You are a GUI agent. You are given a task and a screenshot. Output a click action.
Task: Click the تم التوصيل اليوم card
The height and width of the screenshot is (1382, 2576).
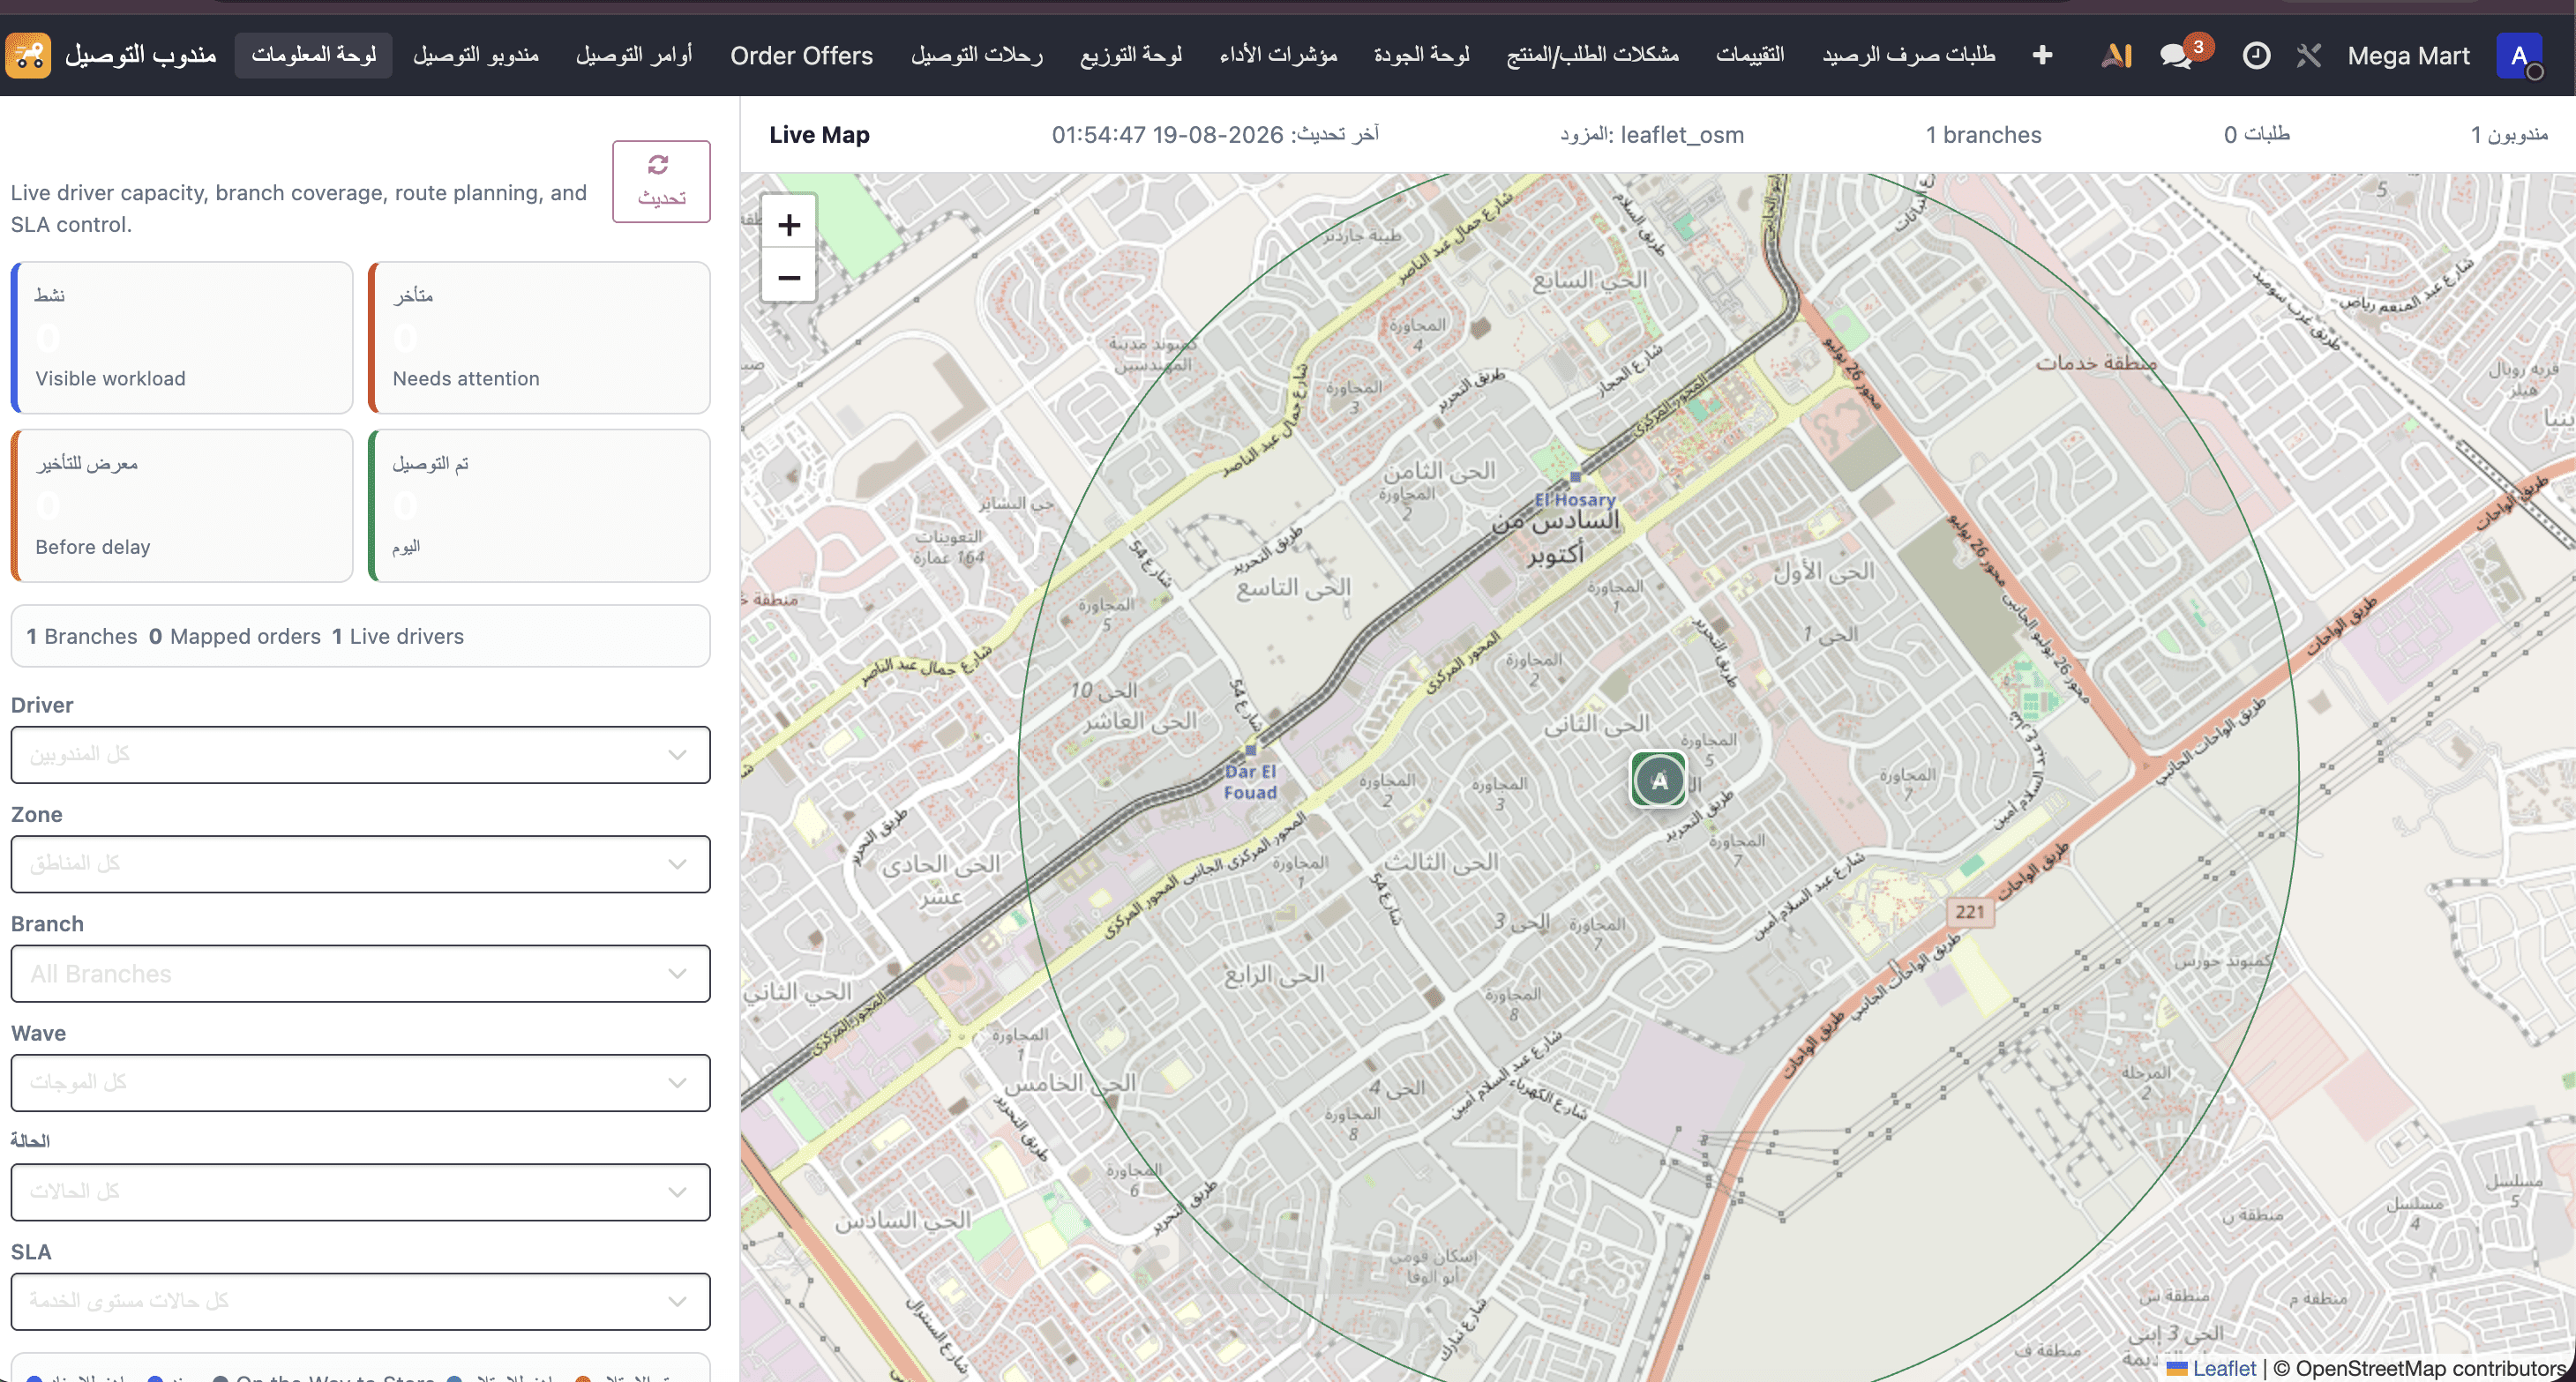539,505
